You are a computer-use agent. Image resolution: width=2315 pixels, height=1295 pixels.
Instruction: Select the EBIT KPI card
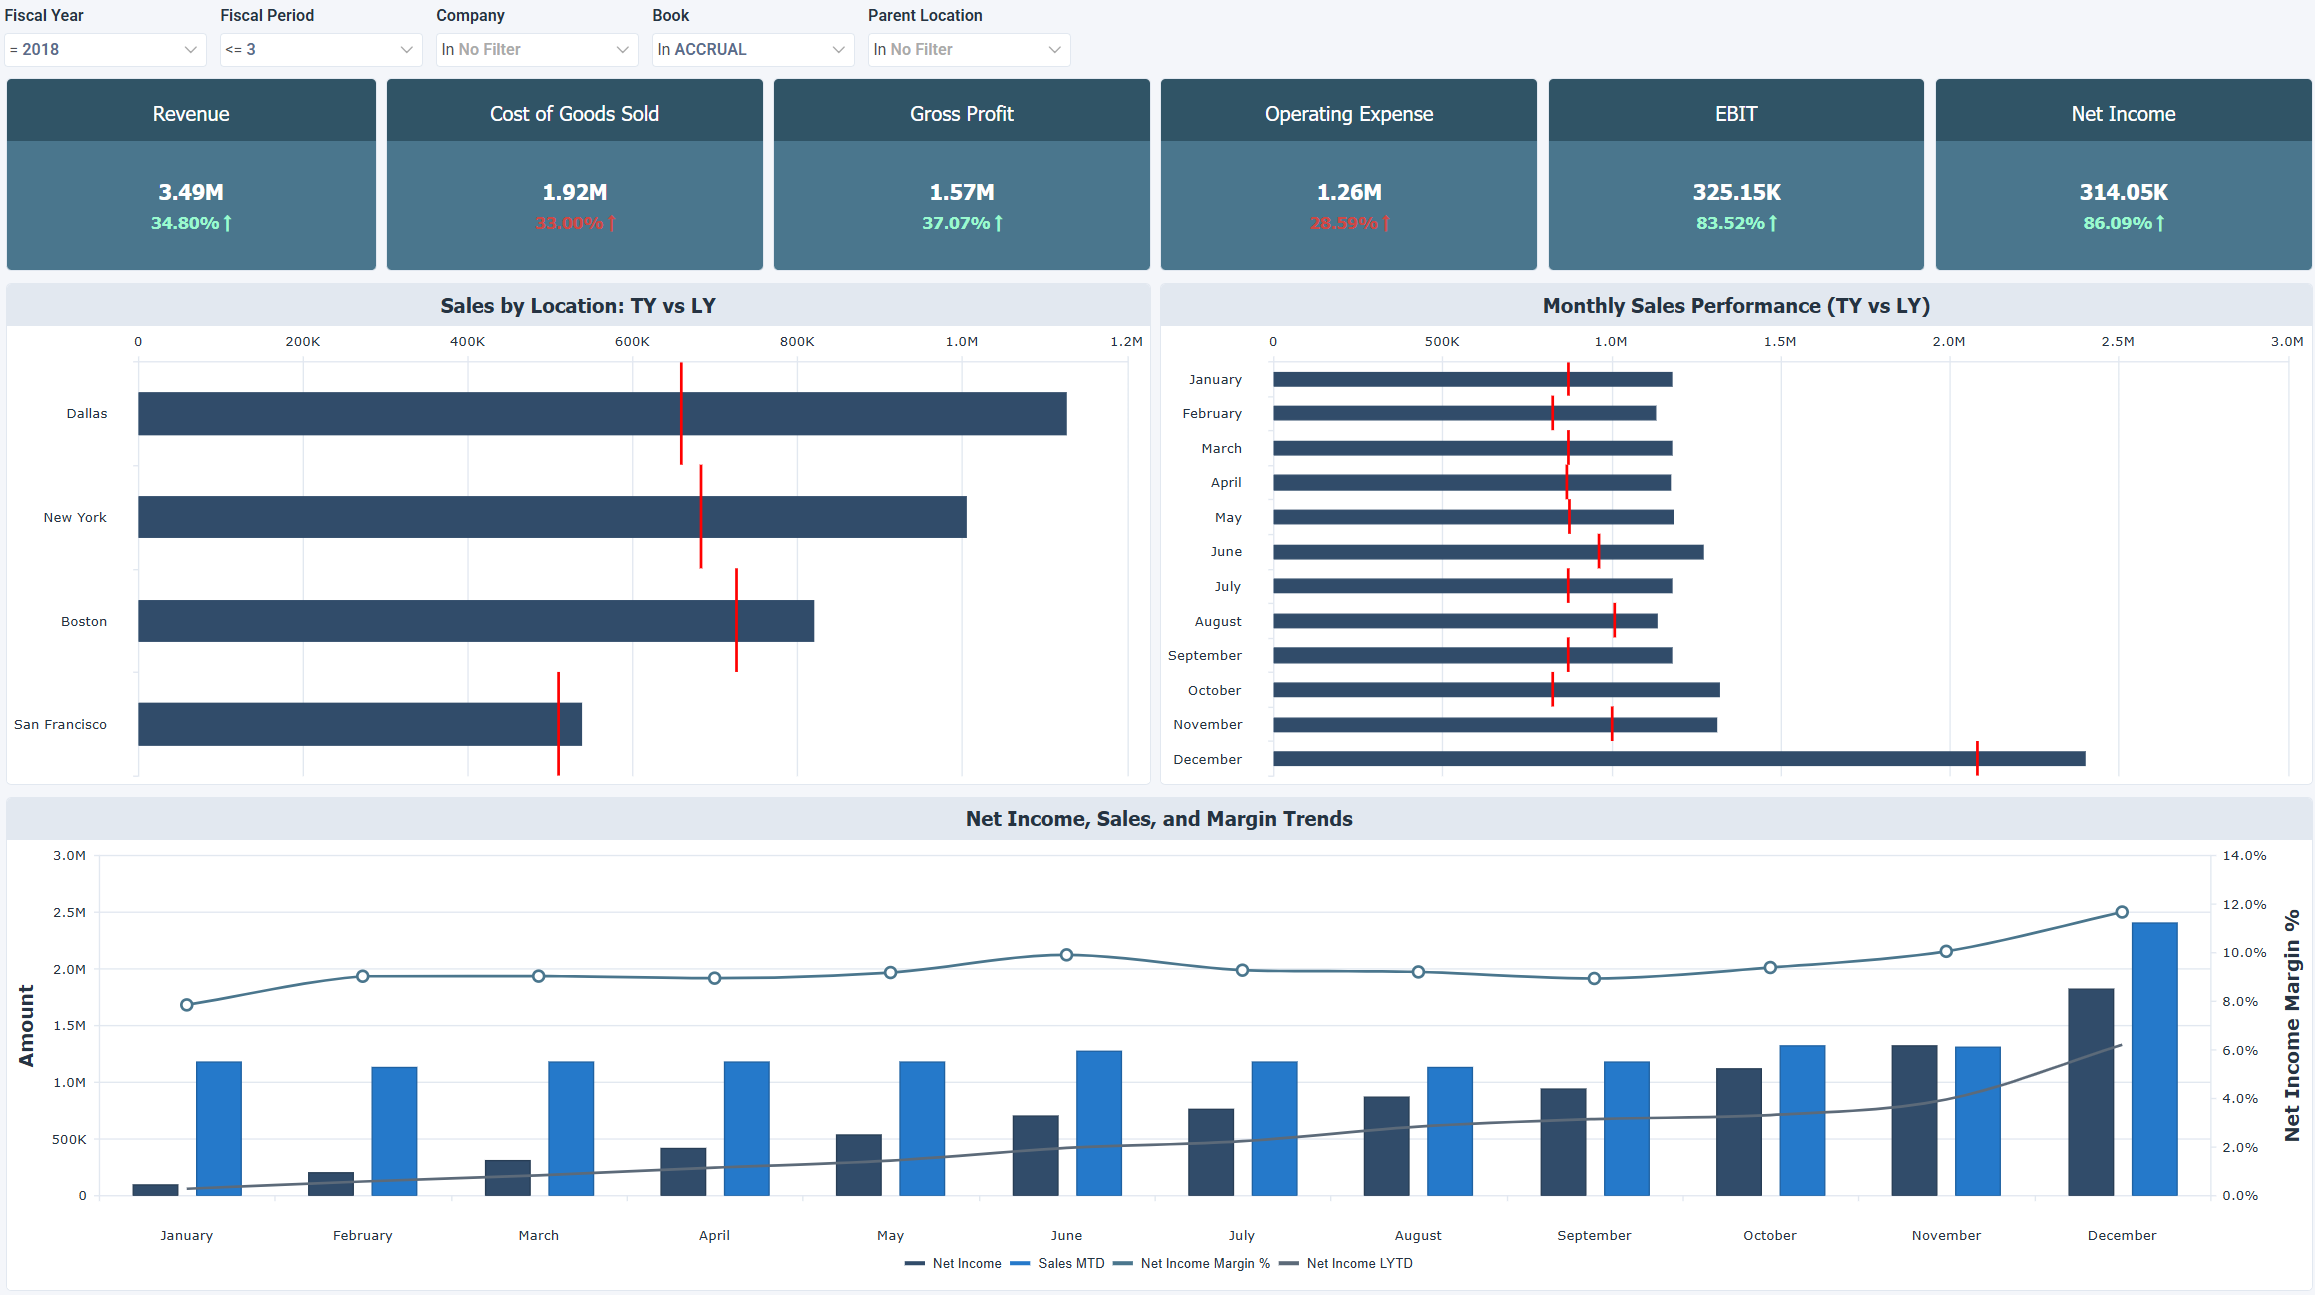1735,173
